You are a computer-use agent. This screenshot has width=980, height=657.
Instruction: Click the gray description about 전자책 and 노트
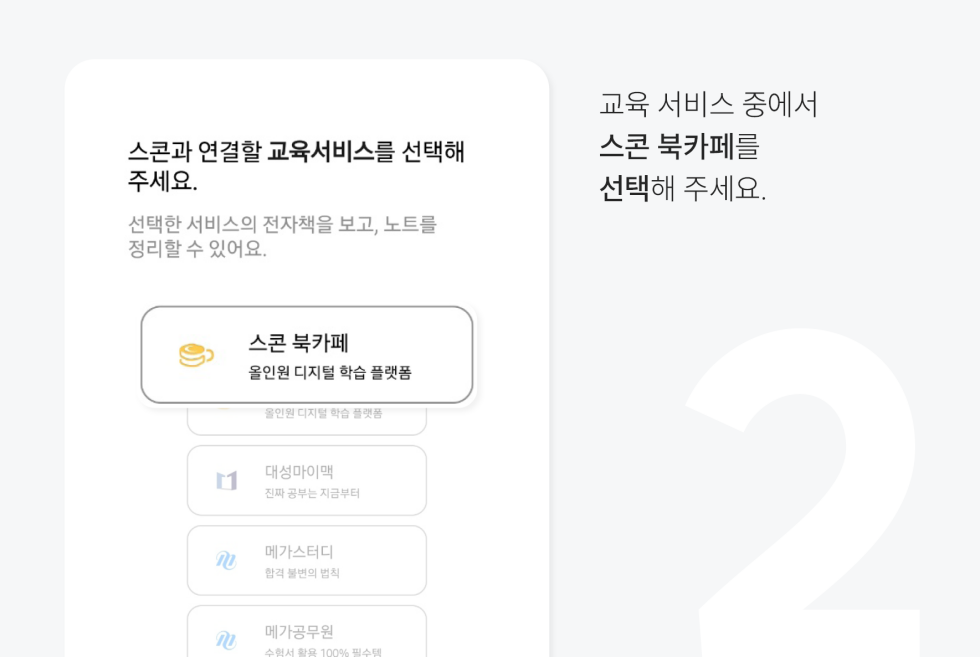coord(282,236)
